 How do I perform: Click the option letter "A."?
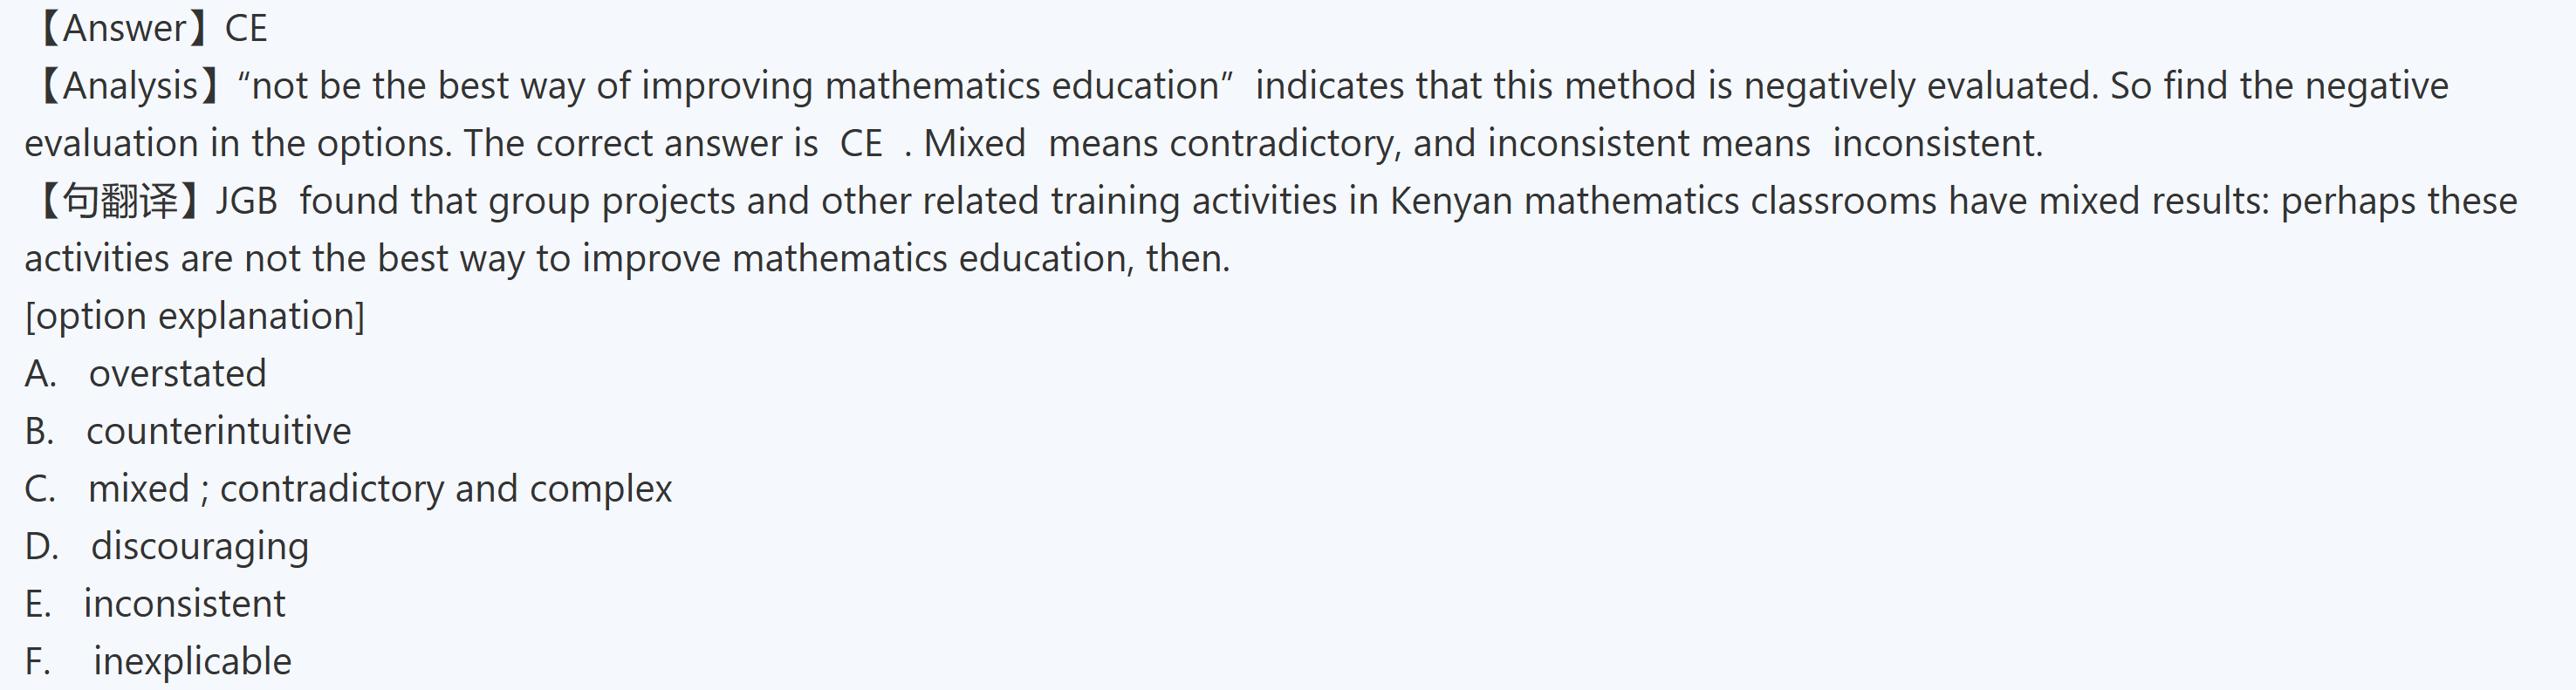[x=40, y=374]
